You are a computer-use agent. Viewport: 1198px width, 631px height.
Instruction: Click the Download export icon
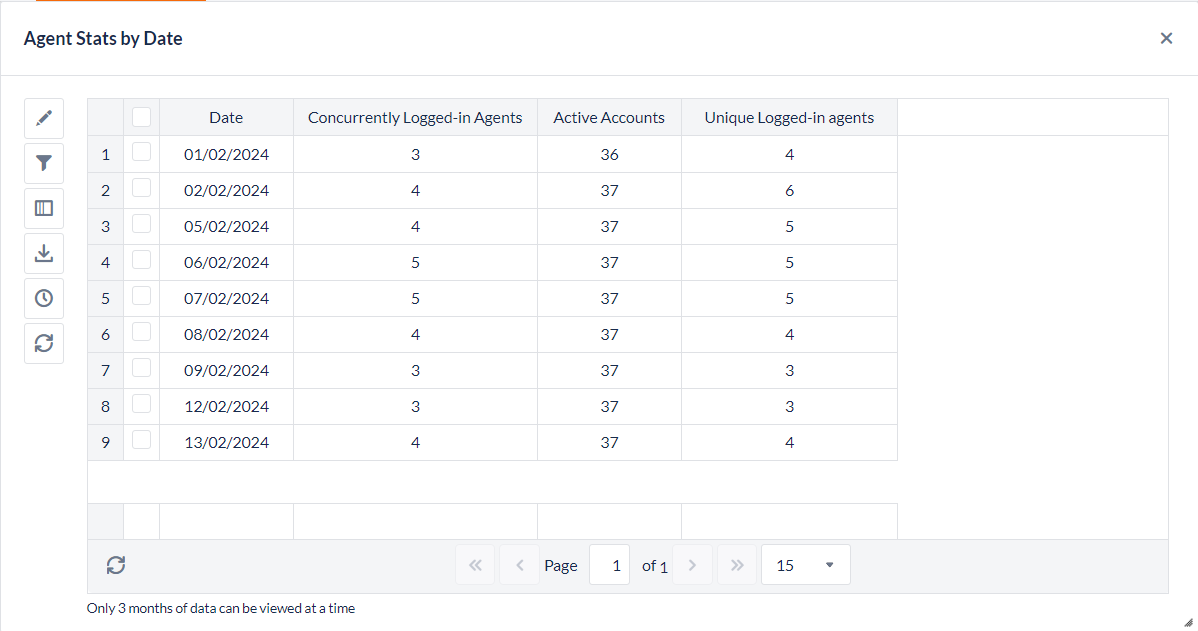coord(43,252)
